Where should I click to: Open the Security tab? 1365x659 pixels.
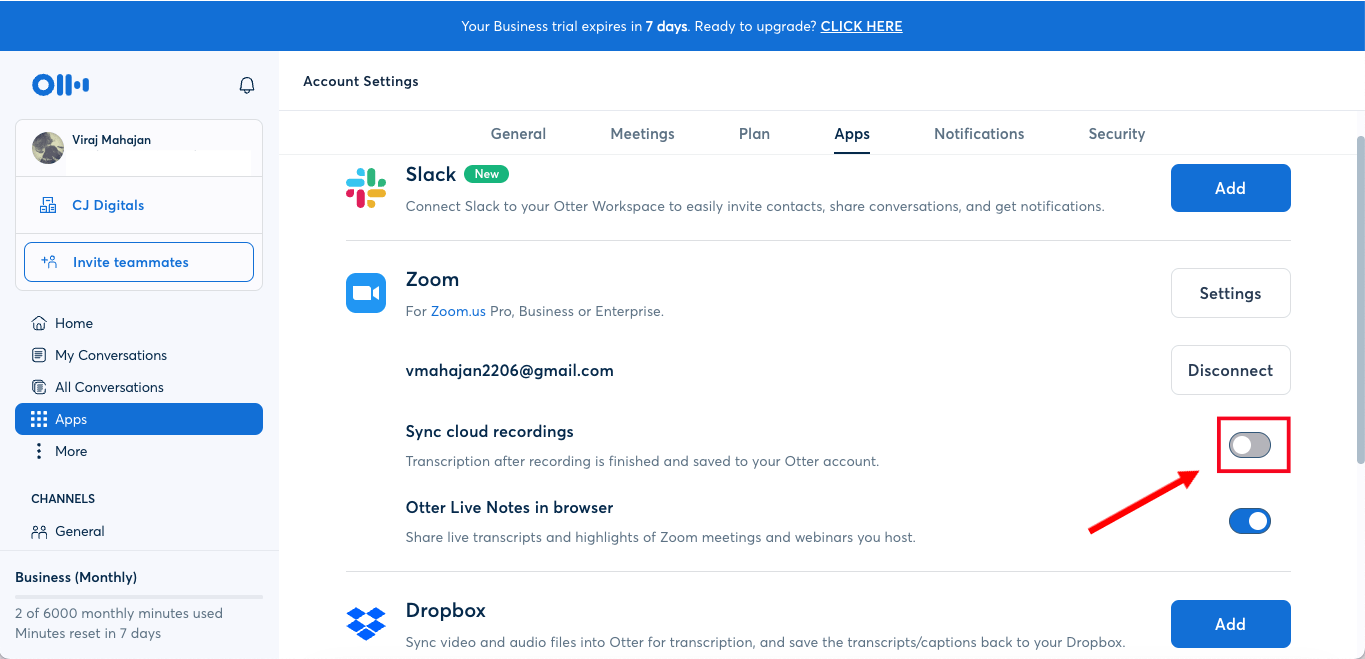[1117, 134]
